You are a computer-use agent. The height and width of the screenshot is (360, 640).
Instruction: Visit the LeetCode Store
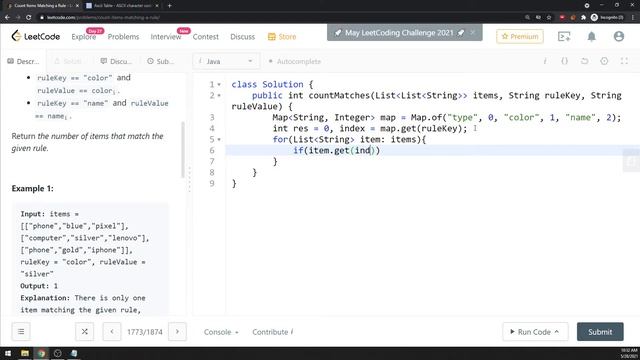coord(282,37)
